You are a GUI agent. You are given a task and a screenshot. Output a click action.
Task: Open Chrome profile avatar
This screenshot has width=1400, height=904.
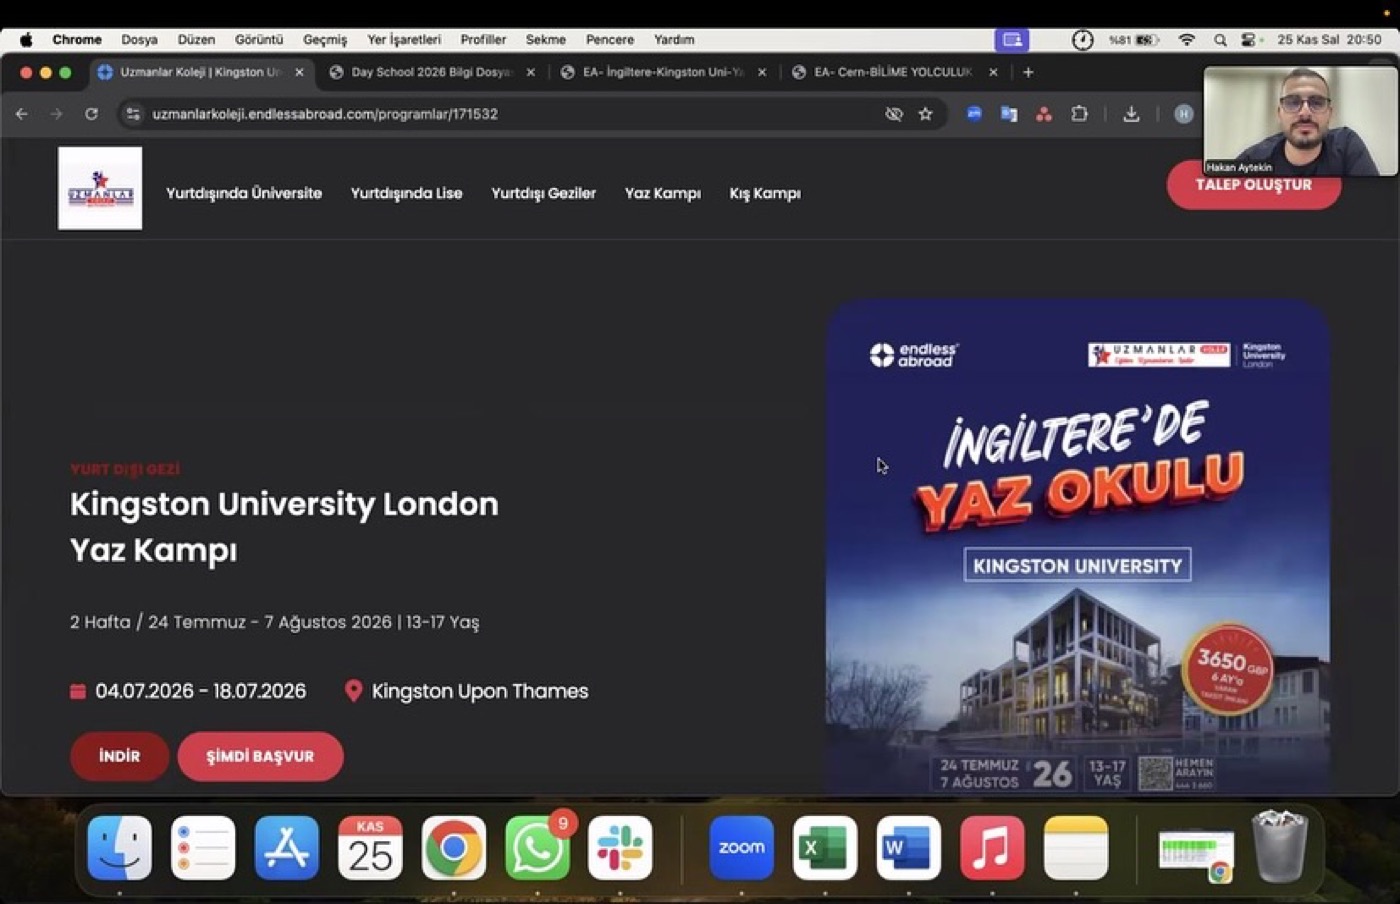[x=1183, y=114]
